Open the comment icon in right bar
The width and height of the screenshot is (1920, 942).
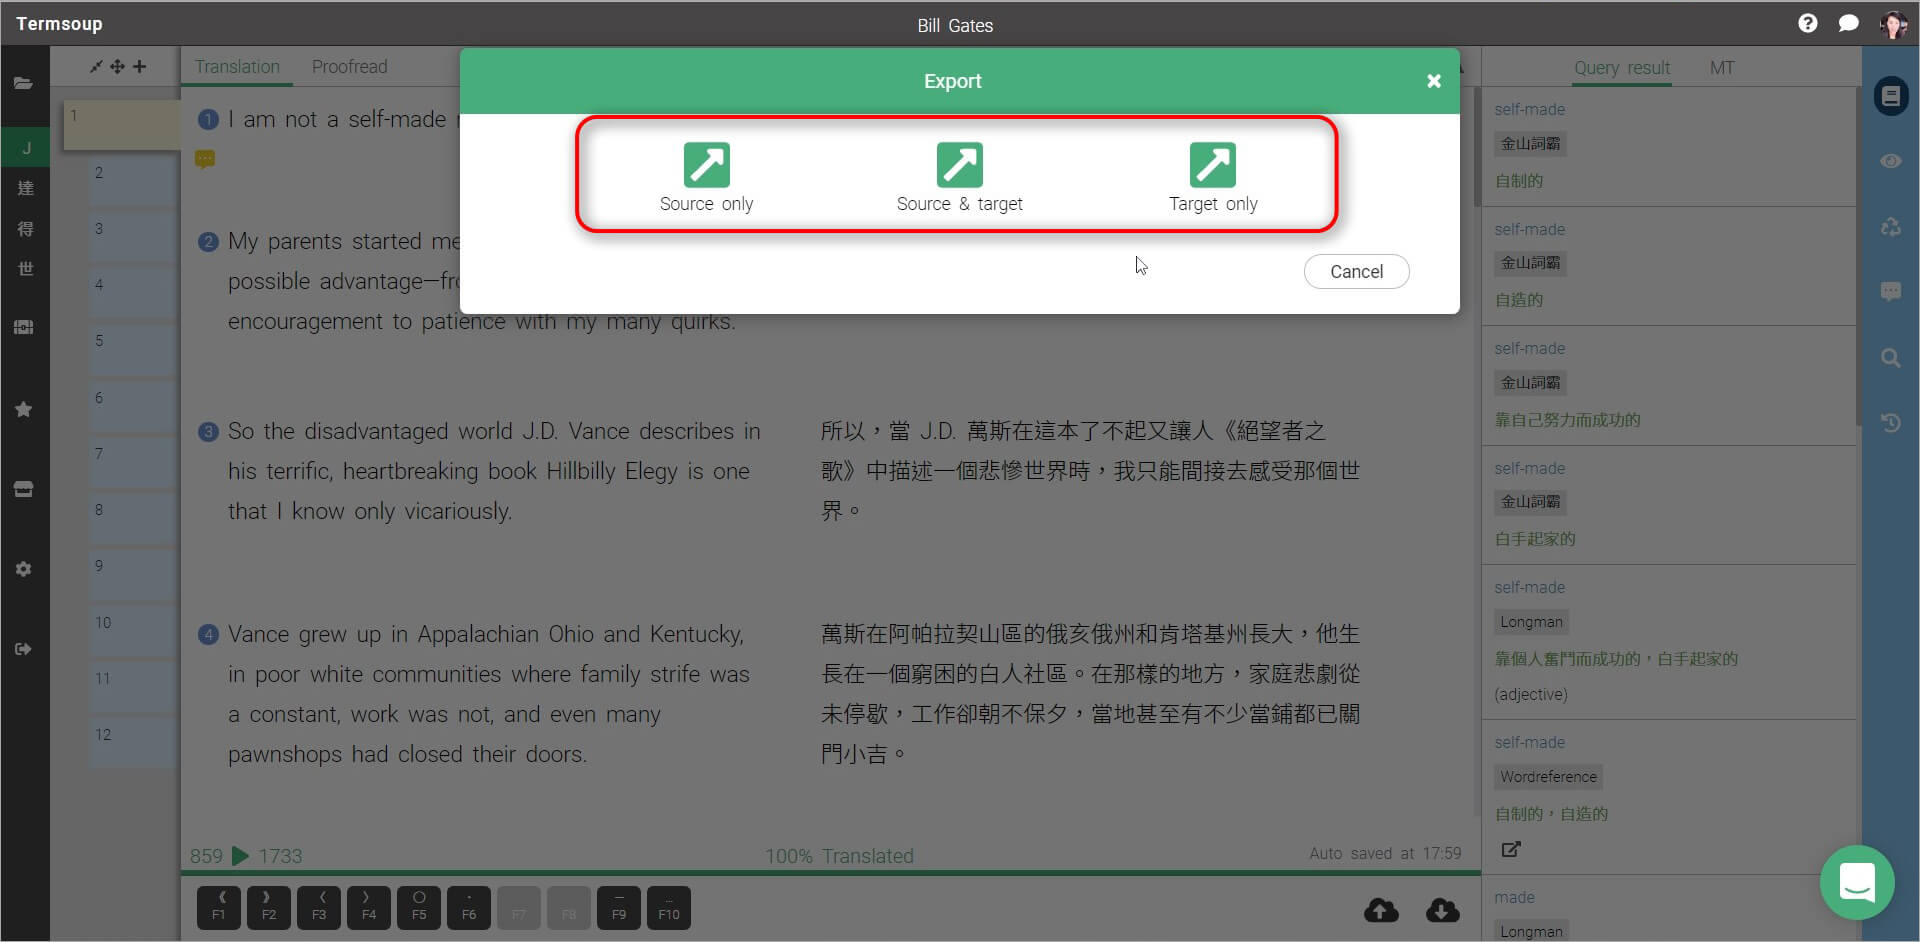click(1890, 291)
